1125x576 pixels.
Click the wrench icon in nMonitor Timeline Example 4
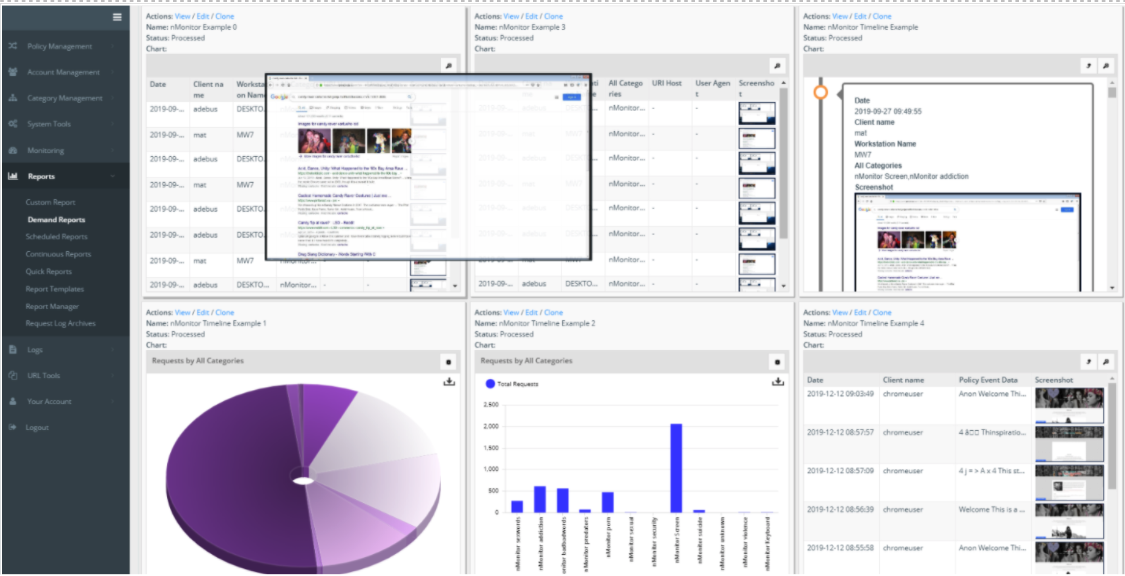point(1105,361)
